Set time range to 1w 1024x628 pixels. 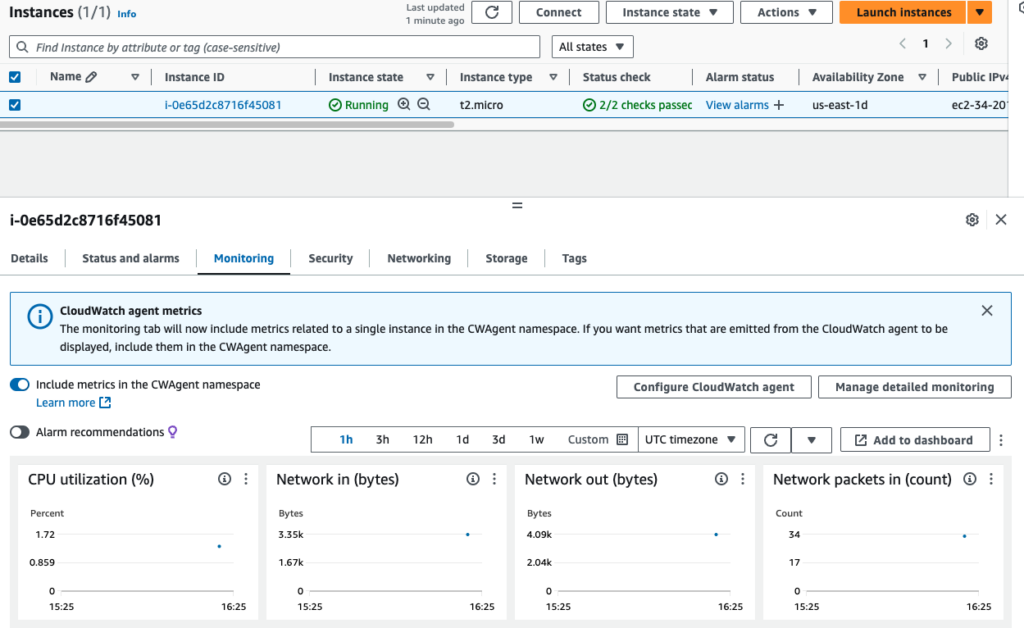tap(536, 440)
